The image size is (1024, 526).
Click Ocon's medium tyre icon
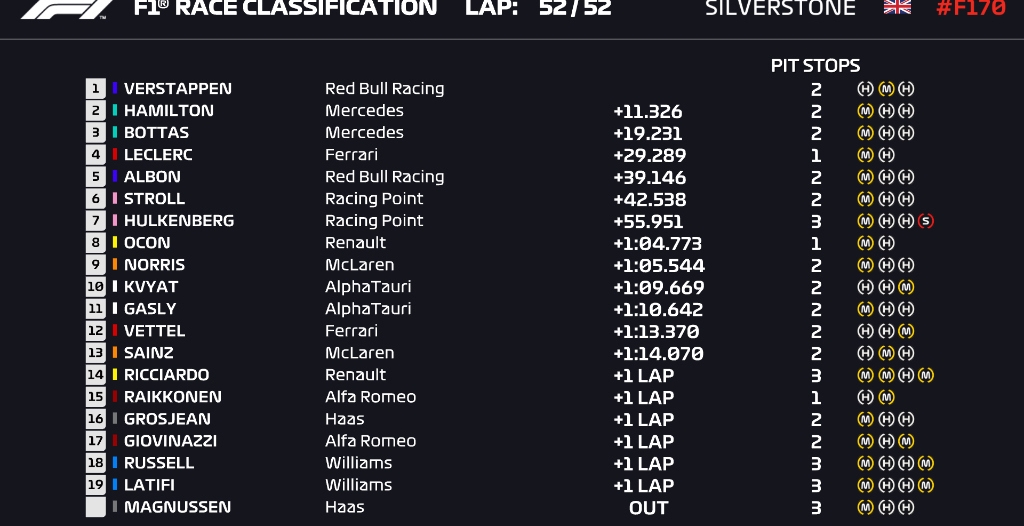[x=866, y=243]
